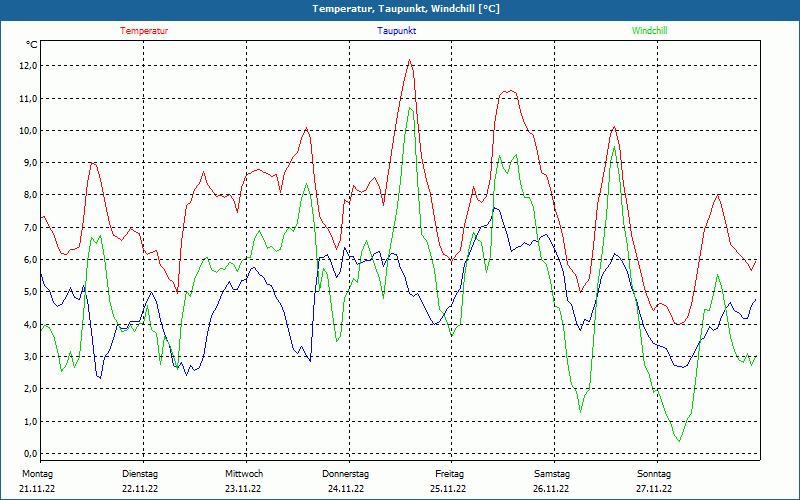800x500 pixels.
Task: Click the 10,0 y-axis value
Action: tap(28, 131)
